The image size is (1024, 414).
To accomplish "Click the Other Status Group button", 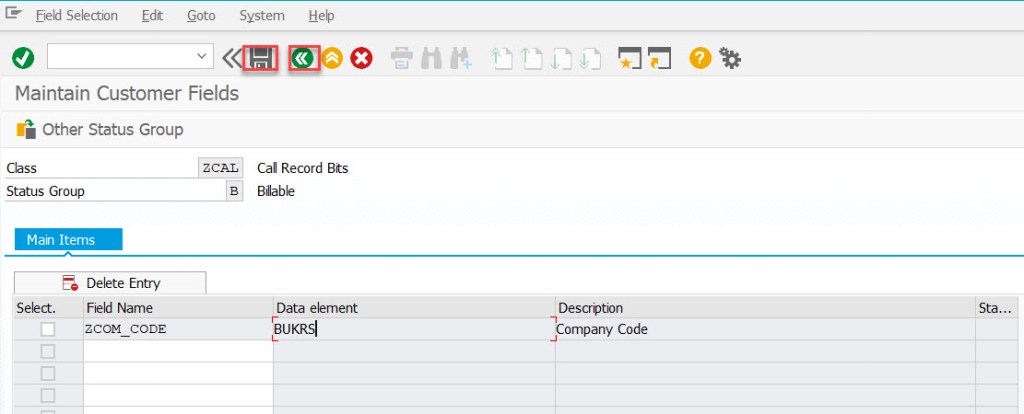I will [x=100, y=129].
